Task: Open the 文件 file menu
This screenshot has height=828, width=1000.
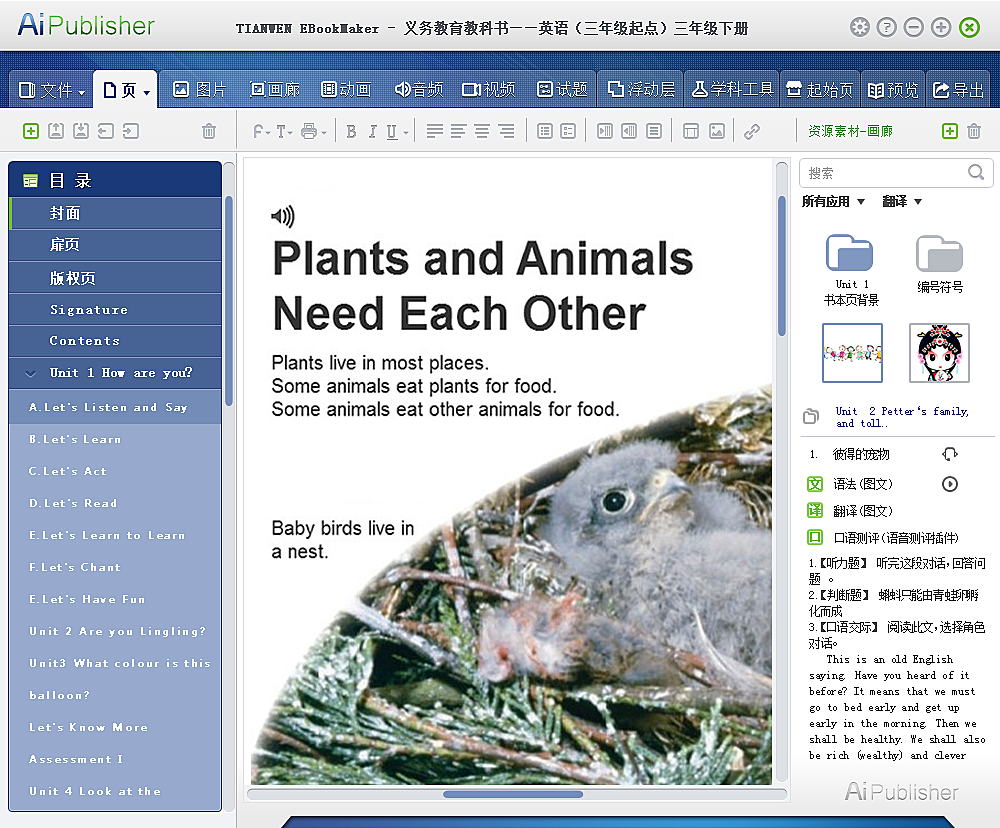Action: pyautogui.click(x=51, y=90)
